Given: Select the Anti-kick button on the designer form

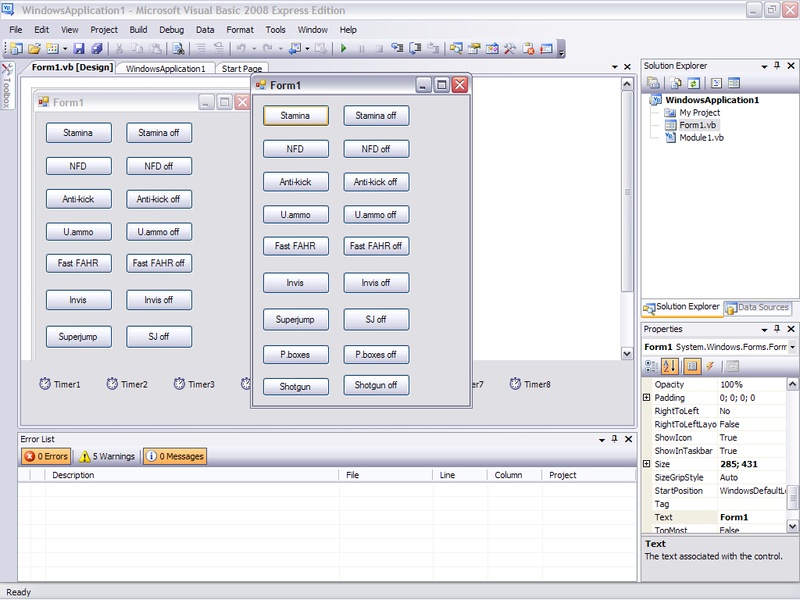Looking at the screenshot, I should (x=79, y=199).
